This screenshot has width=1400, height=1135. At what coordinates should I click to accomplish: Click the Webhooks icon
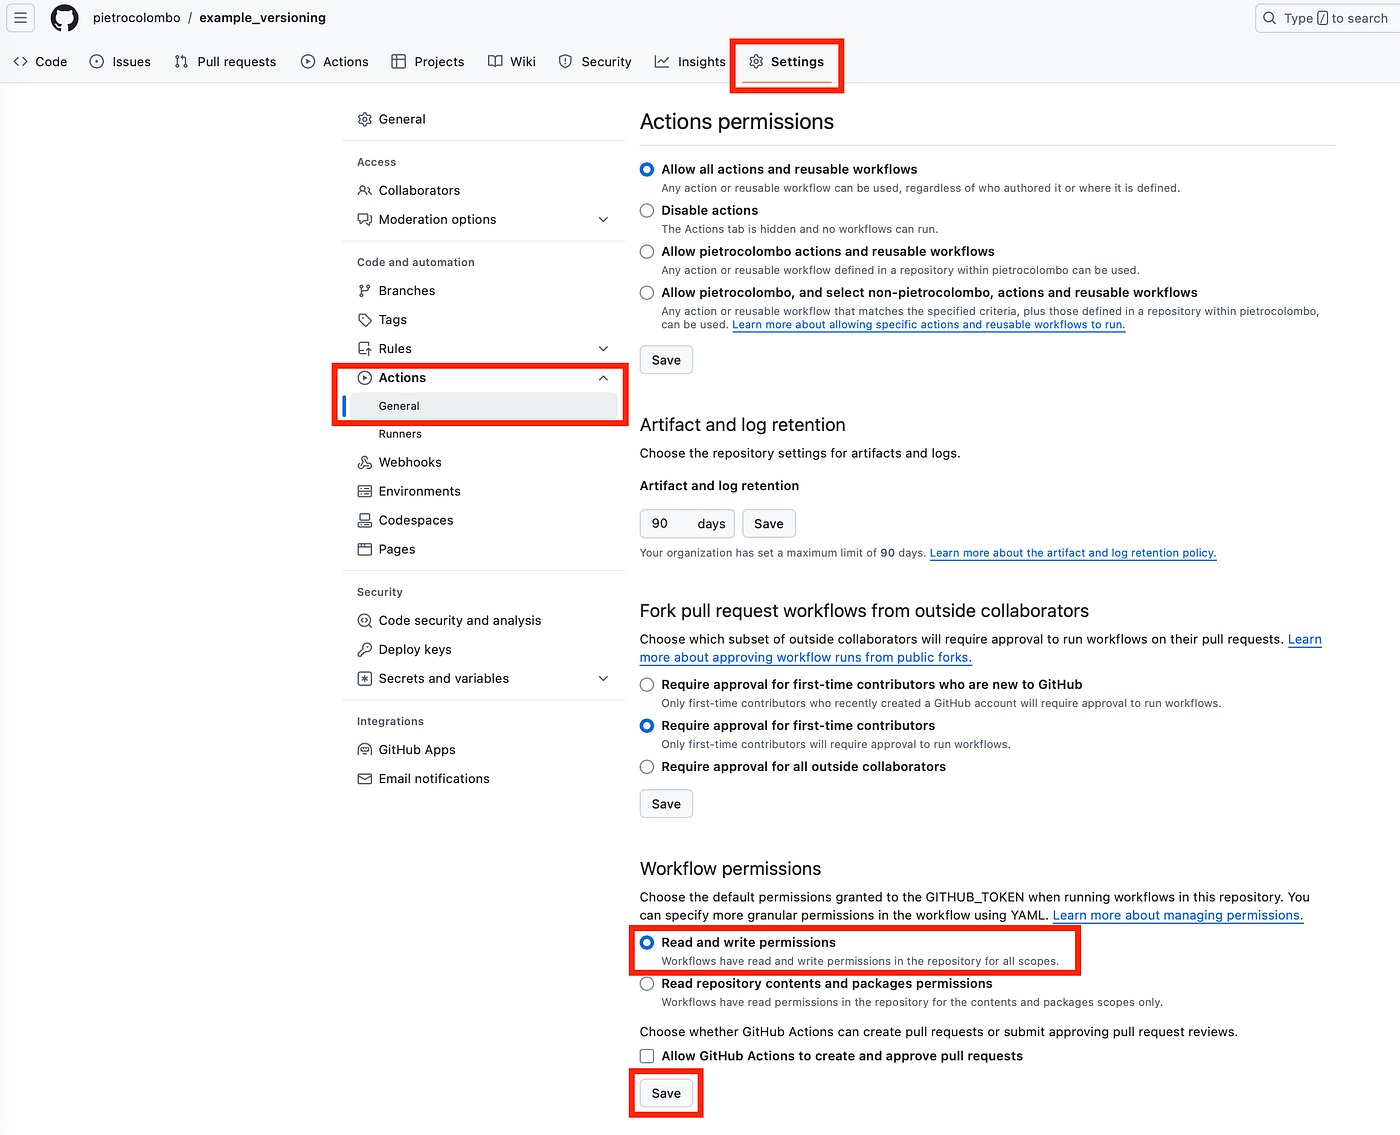(x=365, y=462)
